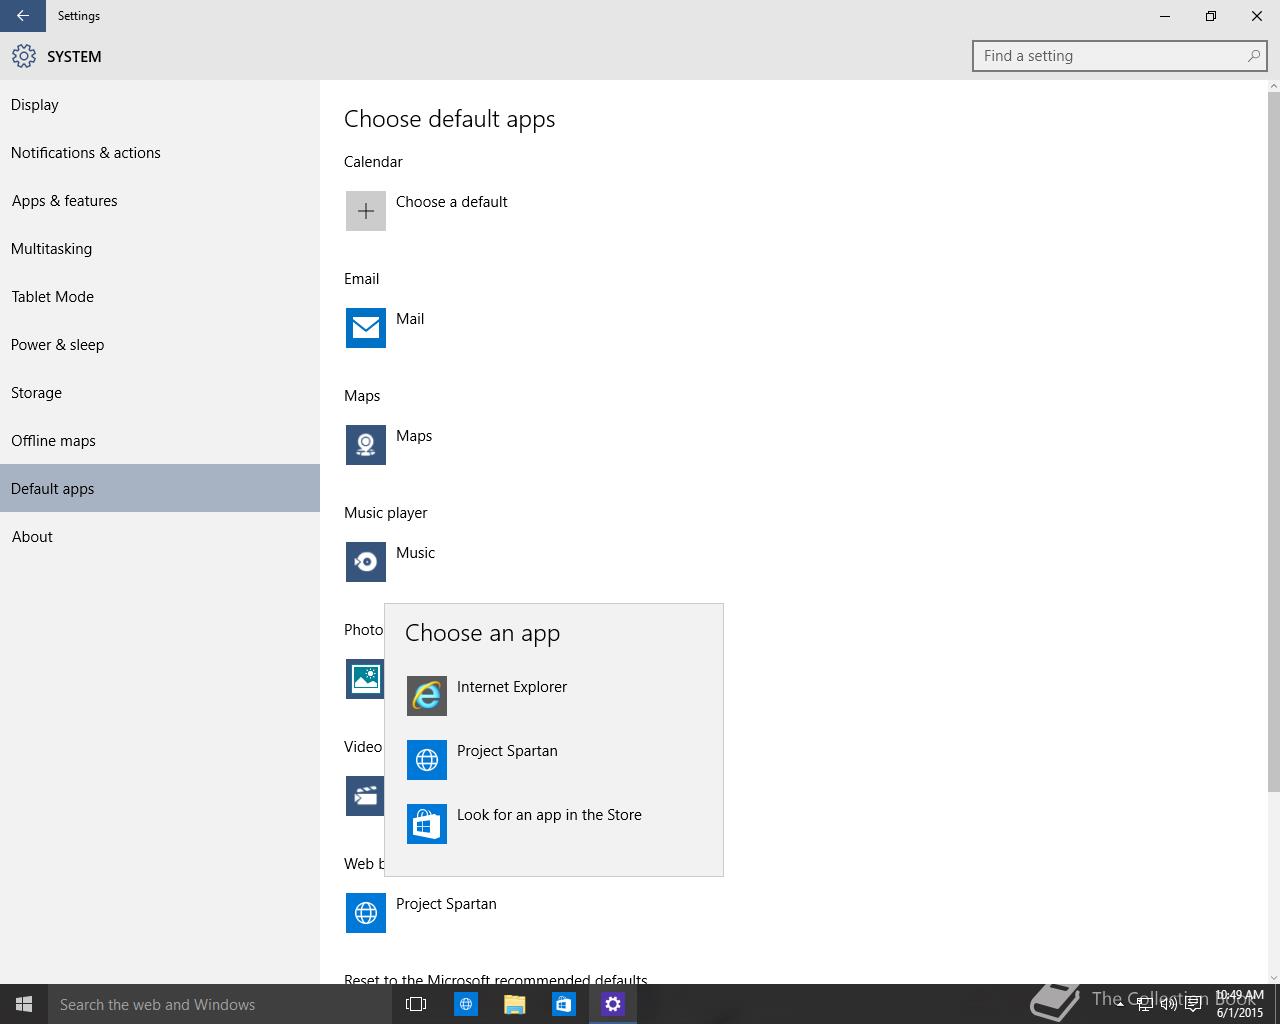The width and height of the screenshot is (1280, 1024).
Task: Click the Find a setting search box
Action: 1119,56
